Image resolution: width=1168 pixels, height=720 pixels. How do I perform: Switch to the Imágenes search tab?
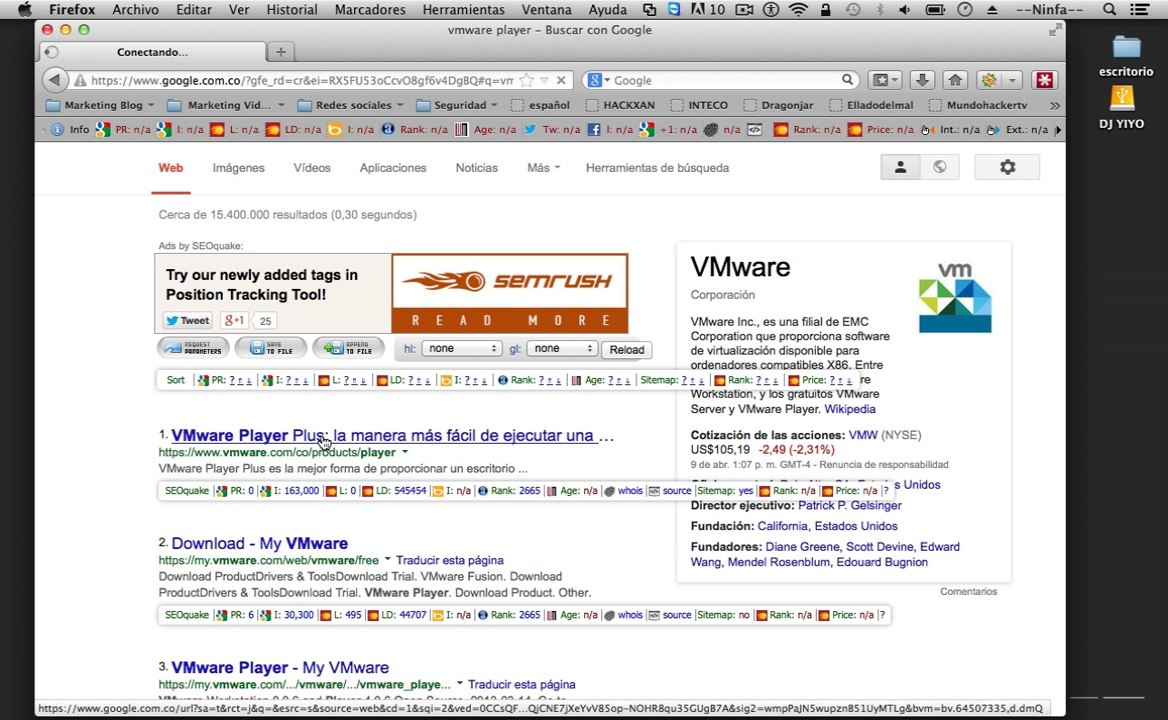click(238, 168)
